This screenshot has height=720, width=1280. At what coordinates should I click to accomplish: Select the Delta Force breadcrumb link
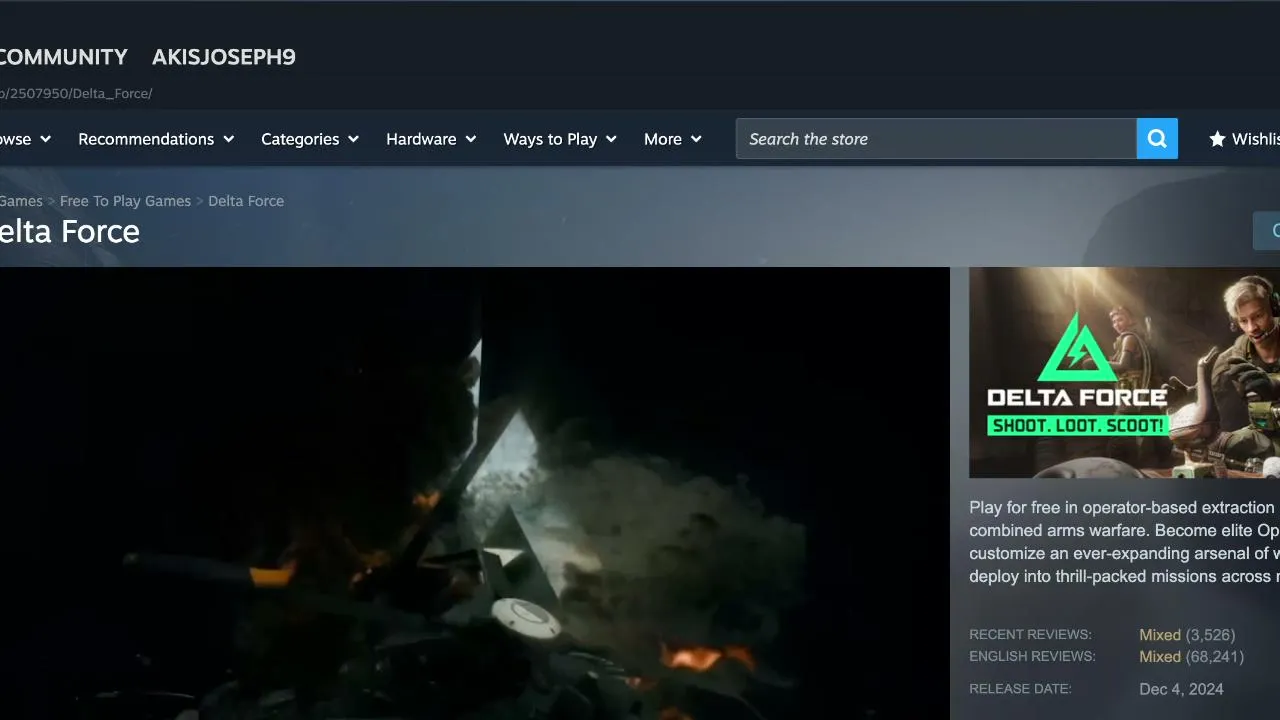tap(246, 201)
